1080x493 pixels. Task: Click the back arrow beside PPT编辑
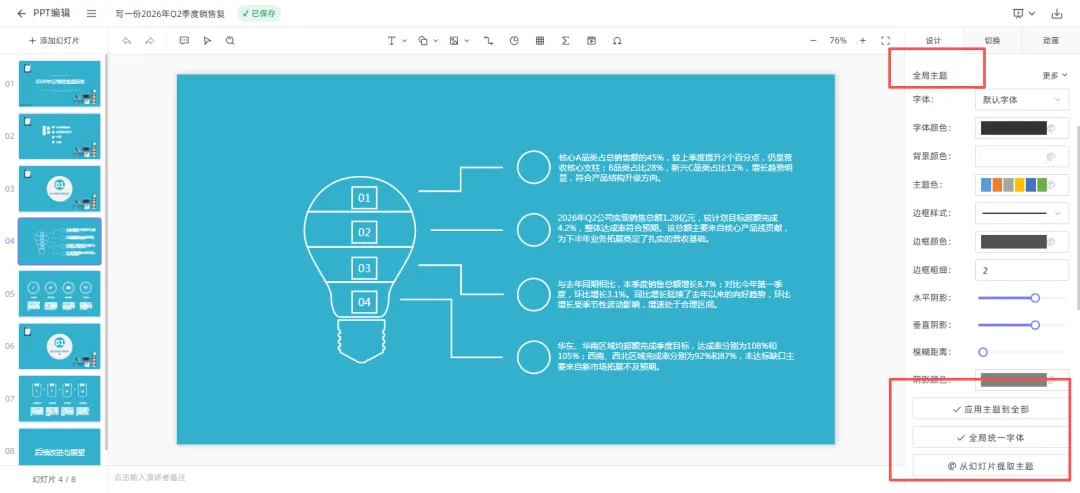coord(21,13)
